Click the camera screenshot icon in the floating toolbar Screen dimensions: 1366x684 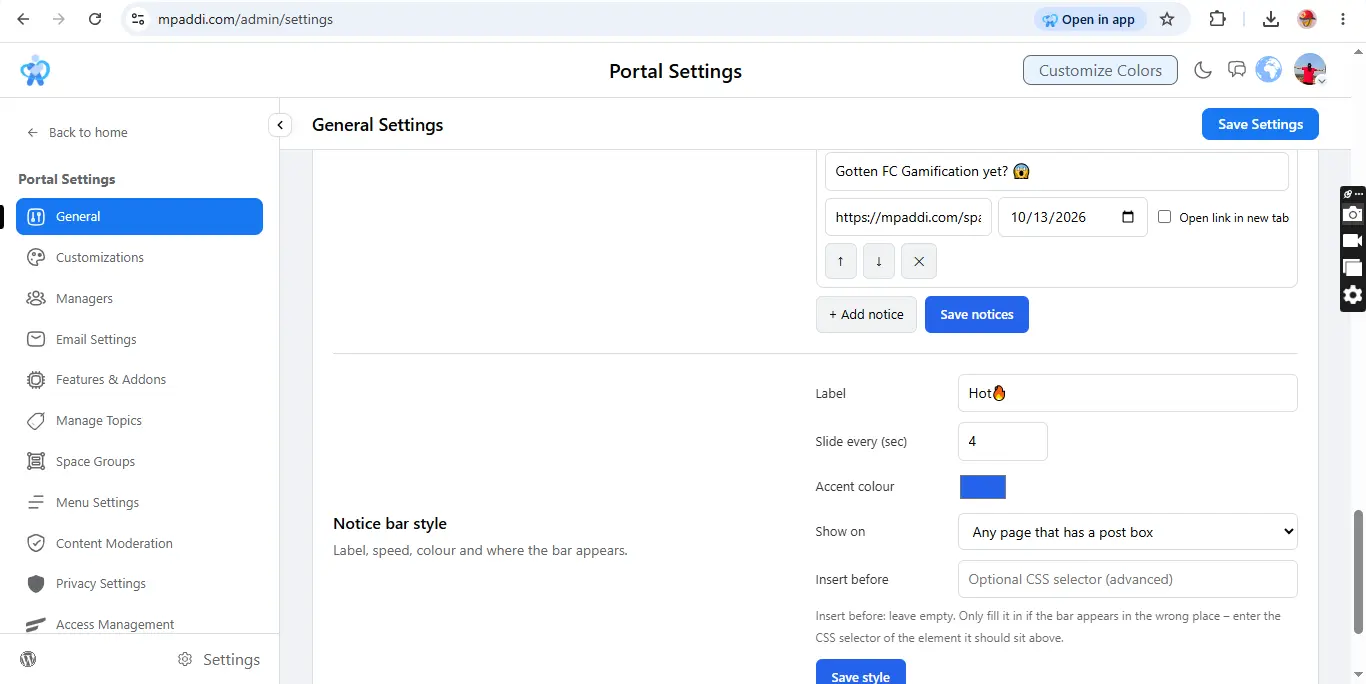pyautogui.click(x=1352, y=214)
